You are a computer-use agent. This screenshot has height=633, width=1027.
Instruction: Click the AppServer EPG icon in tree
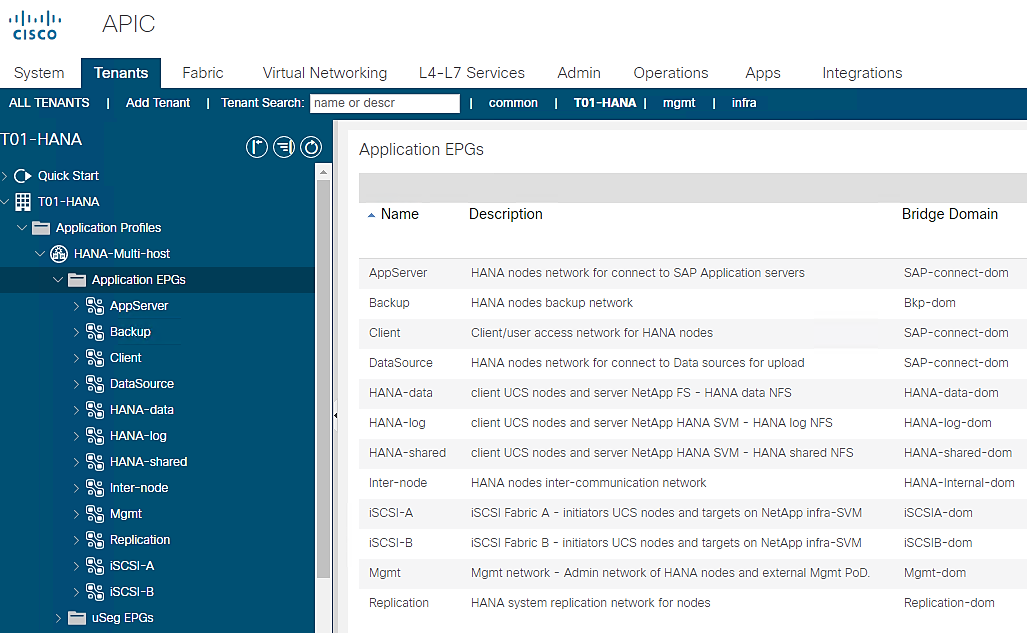pyautogui.click(x=95, y=306)
